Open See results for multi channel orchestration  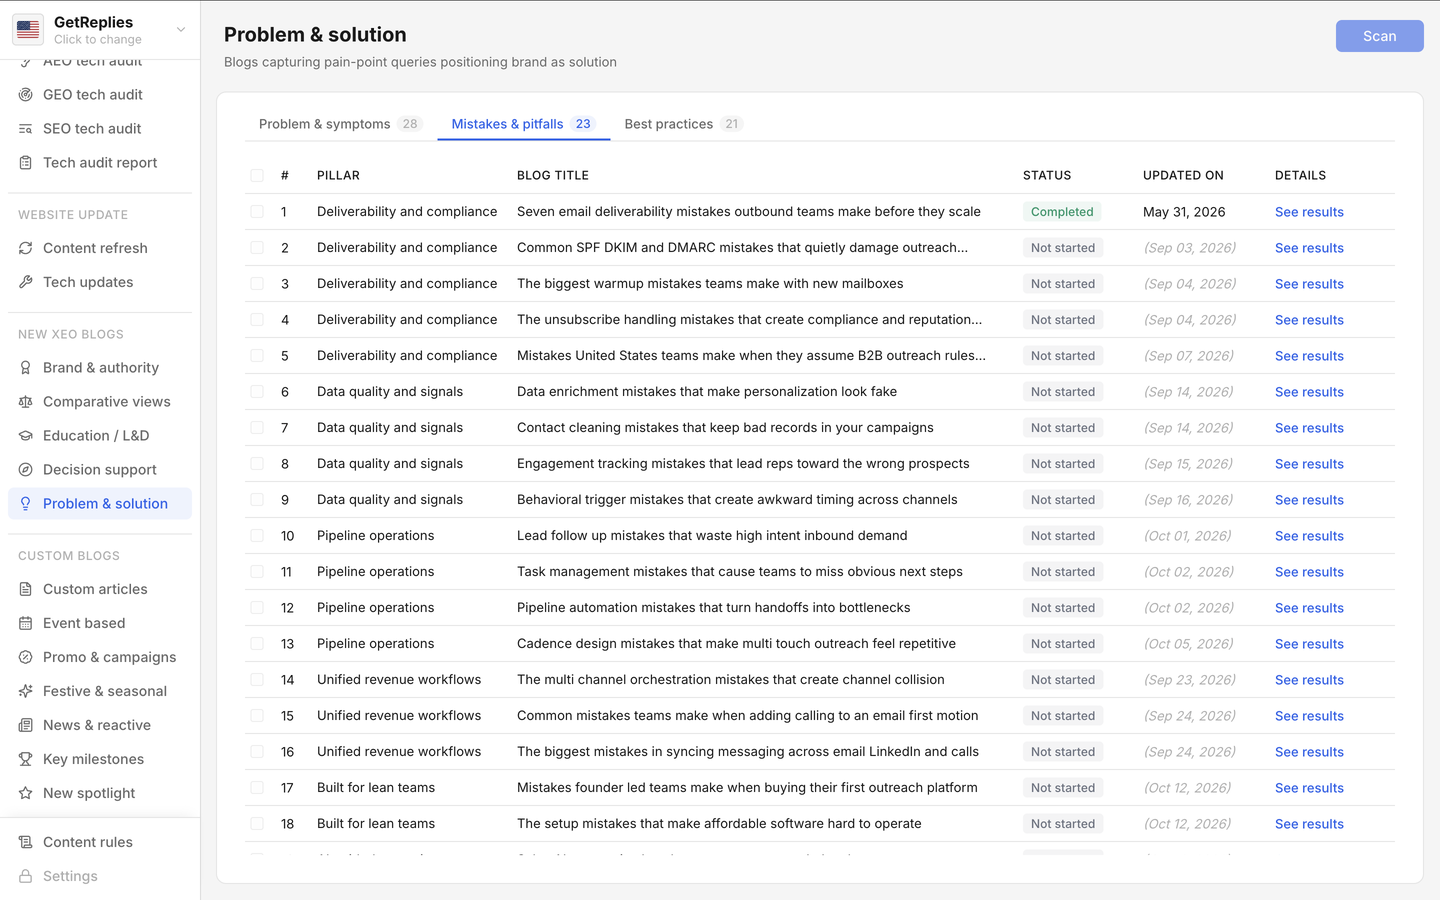pos(1309,680)
